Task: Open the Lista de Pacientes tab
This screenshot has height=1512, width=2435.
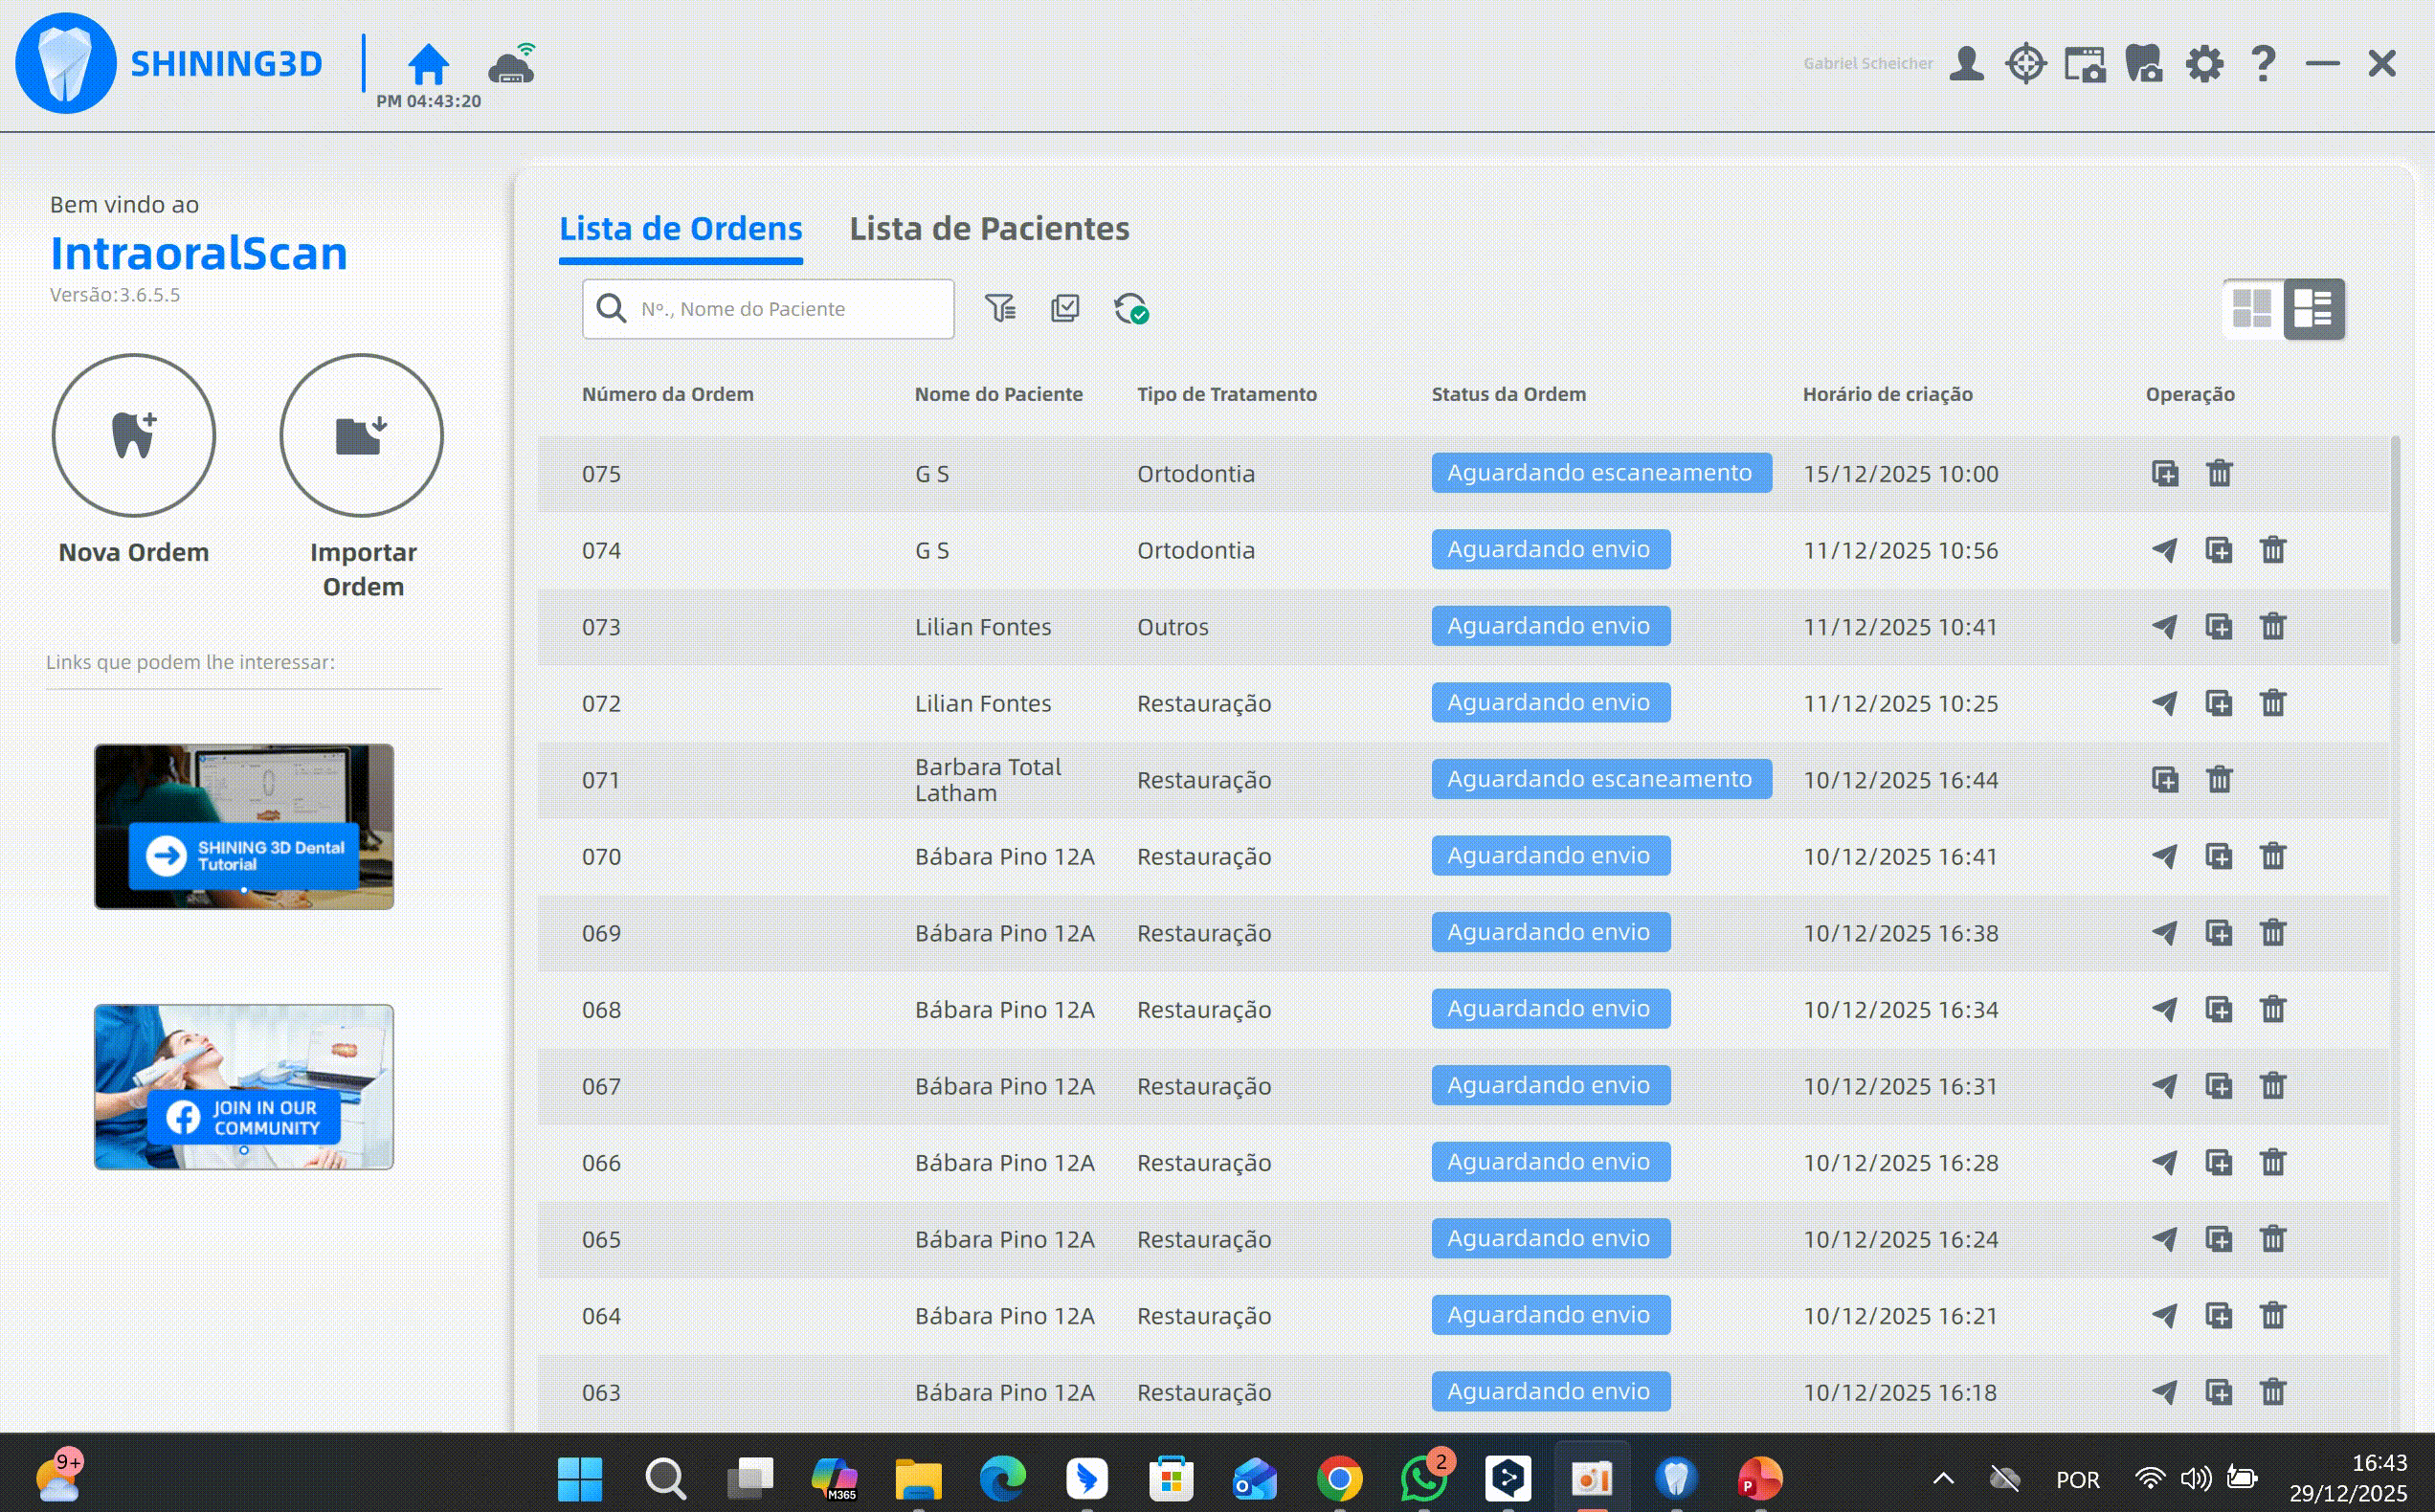Action: 989,229
